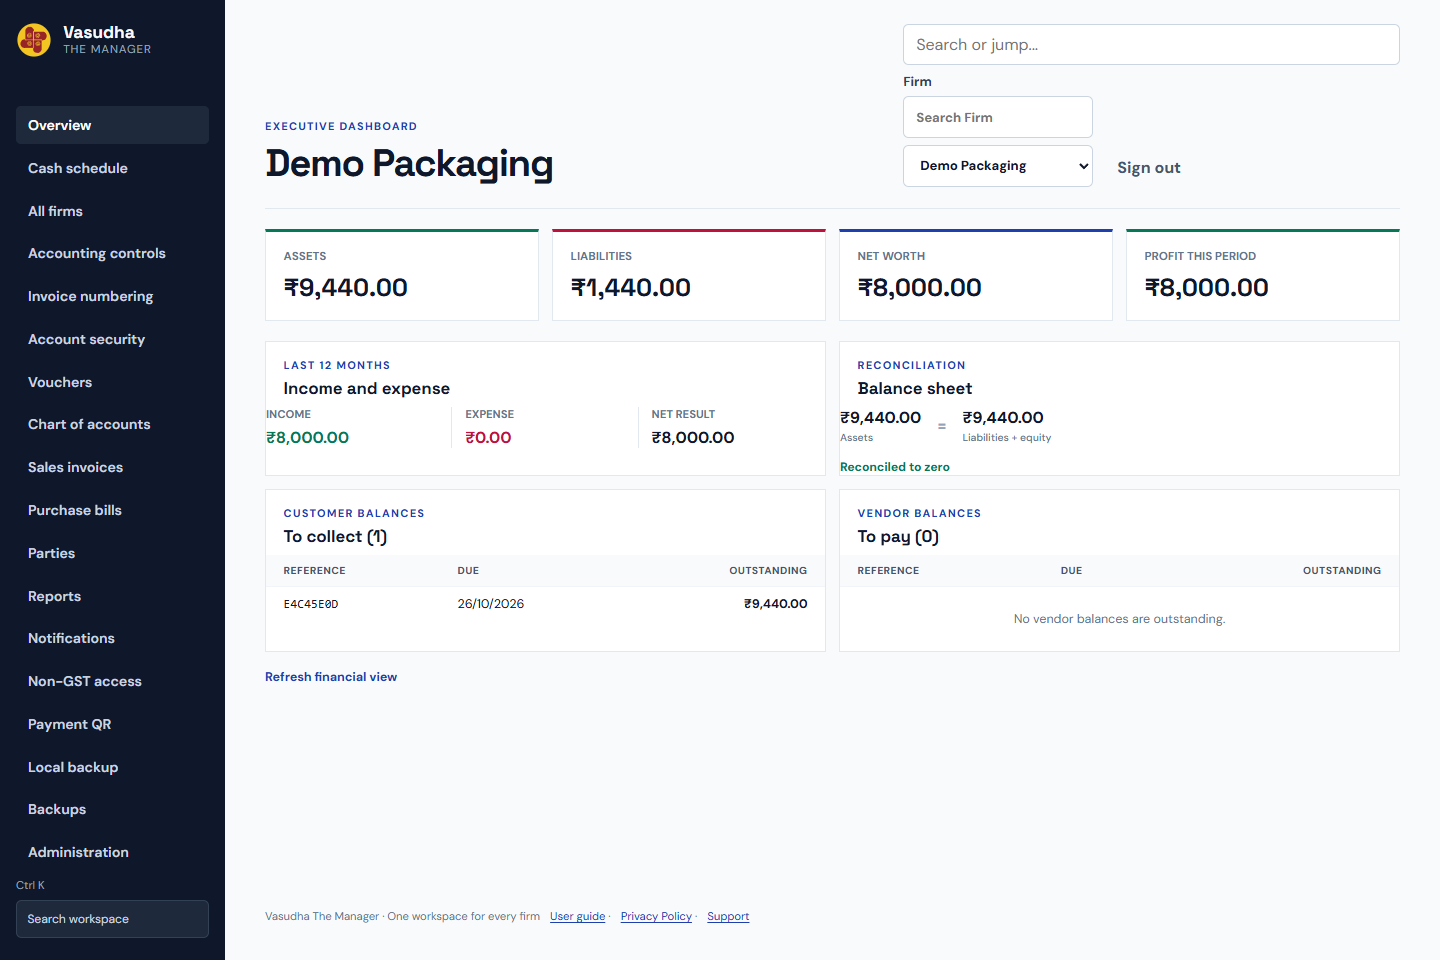The image size is (1440, 960).
Task: Click the Search workspace box
Action: tap(112, 919)
